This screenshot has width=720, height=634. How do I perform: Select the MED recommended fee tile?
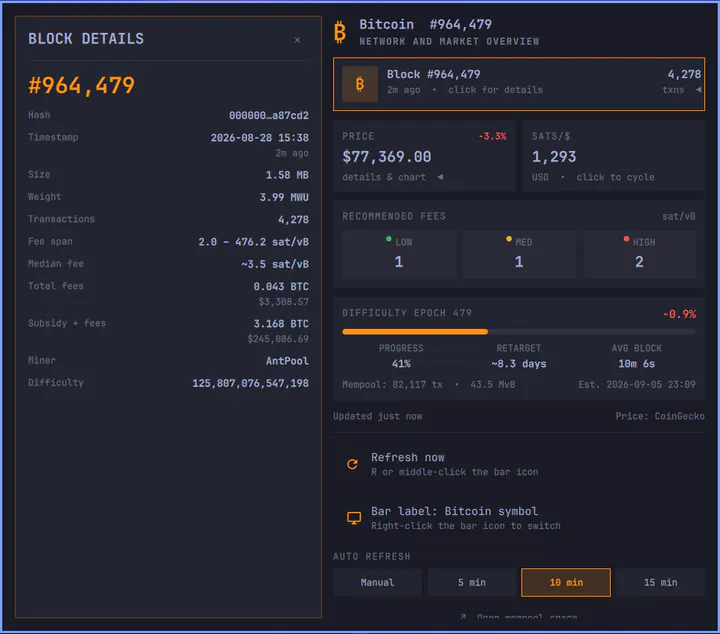(x=519, y=254)
